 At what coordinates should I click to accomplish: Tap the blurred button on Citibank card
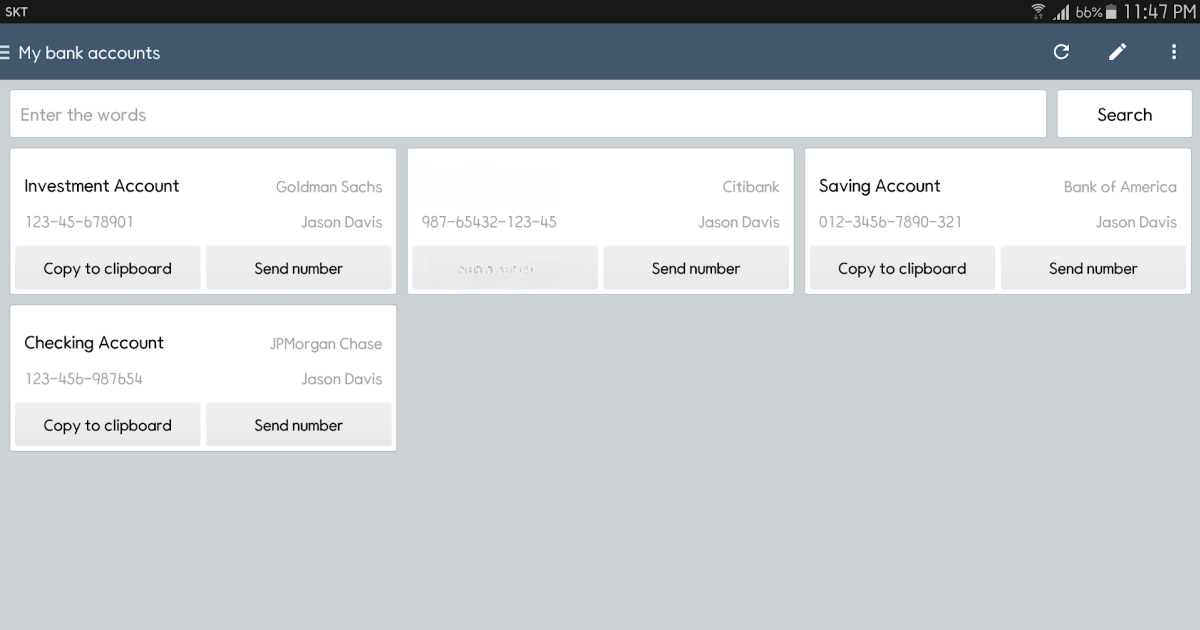[x=505, y=268]
